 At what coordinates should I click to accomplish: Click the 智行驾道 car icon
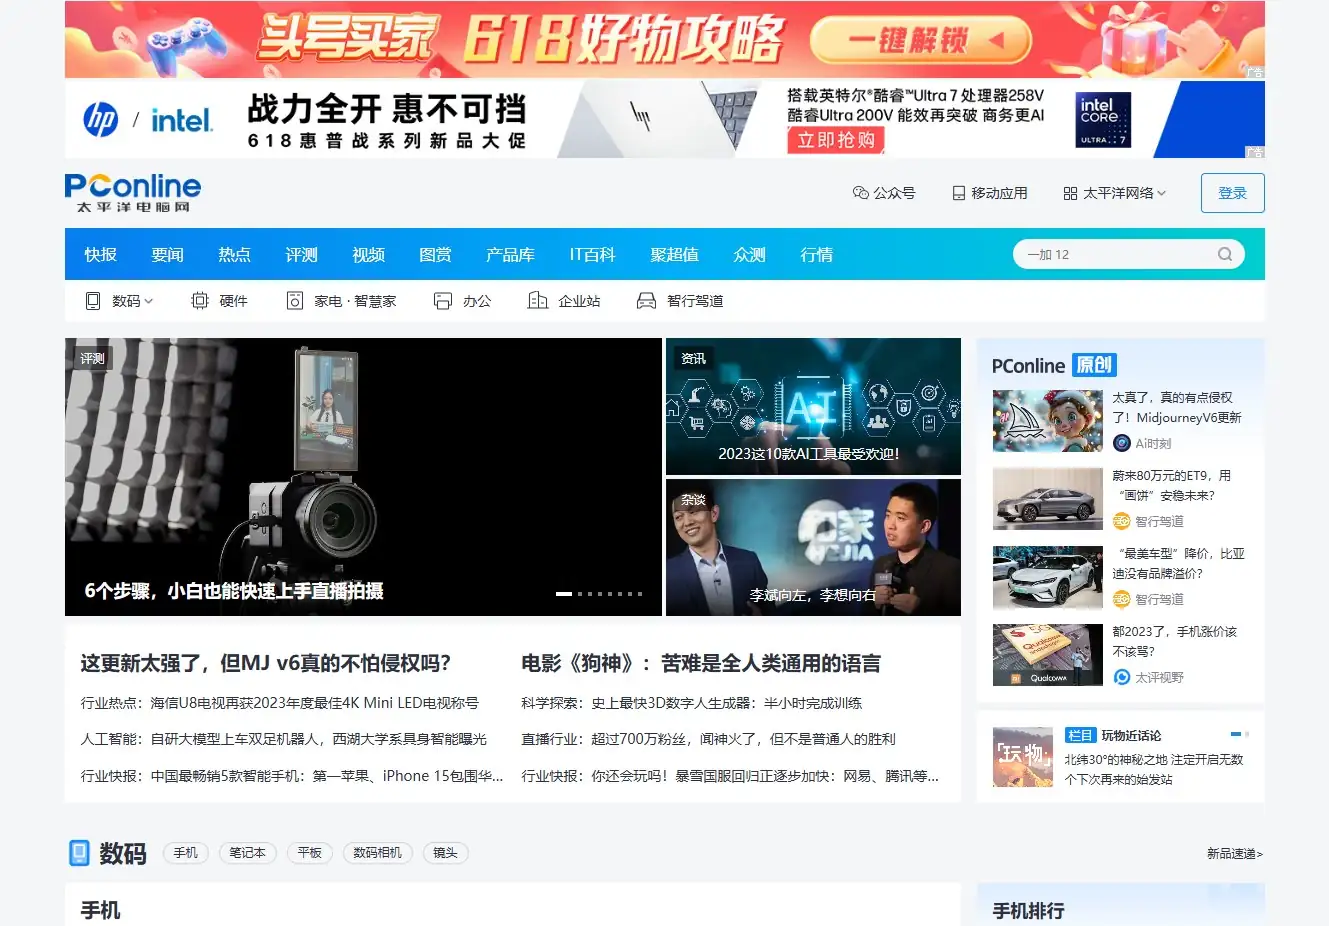[x=647, y=300]
